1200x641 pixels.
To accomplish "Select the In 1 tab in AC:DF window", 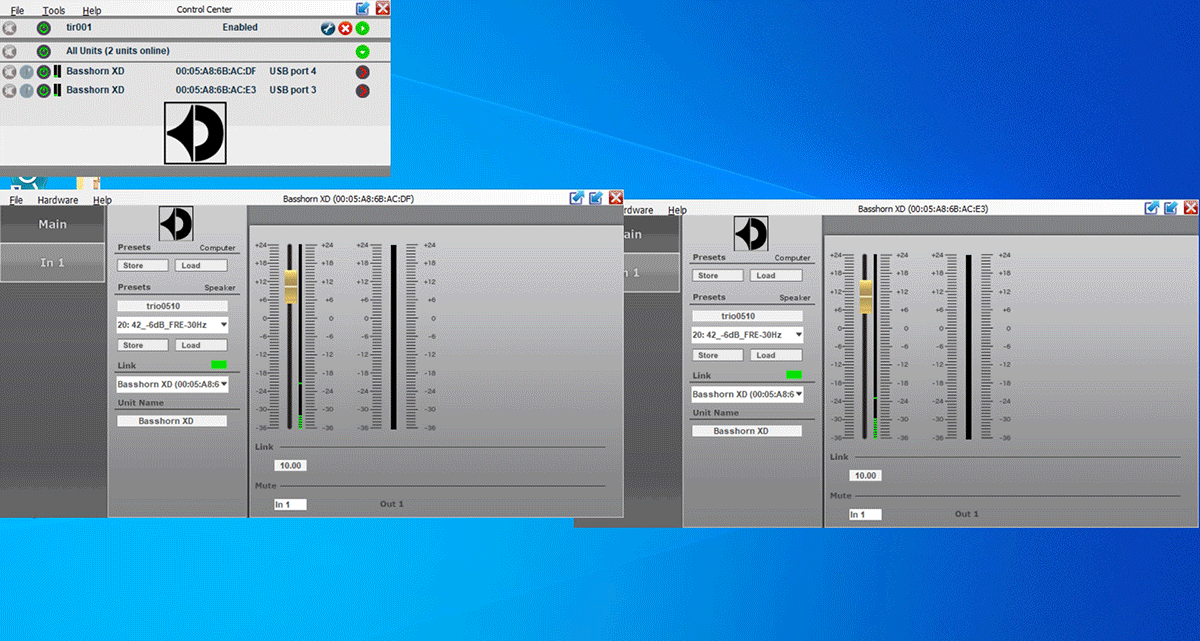I will [x=52, y=263].
